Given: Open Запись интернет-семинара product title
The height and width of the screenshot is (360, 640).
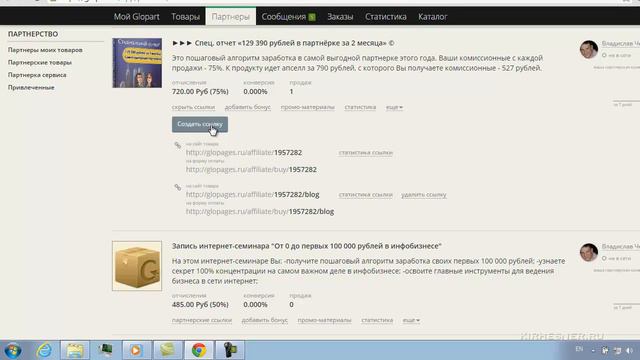Looking at the screenshot, I should coord(307,246).
